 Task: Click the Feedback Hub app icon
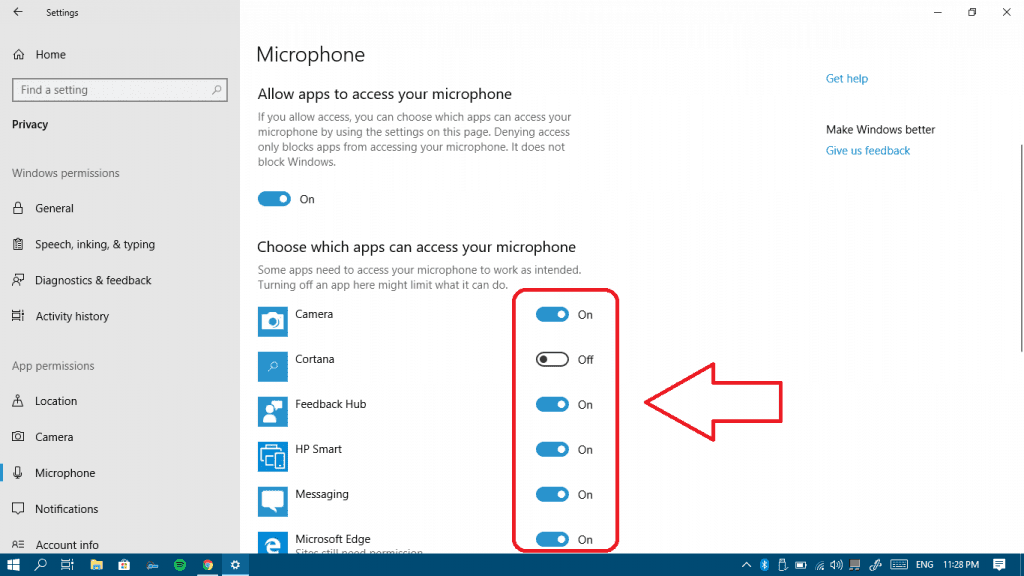coord(272,412)
